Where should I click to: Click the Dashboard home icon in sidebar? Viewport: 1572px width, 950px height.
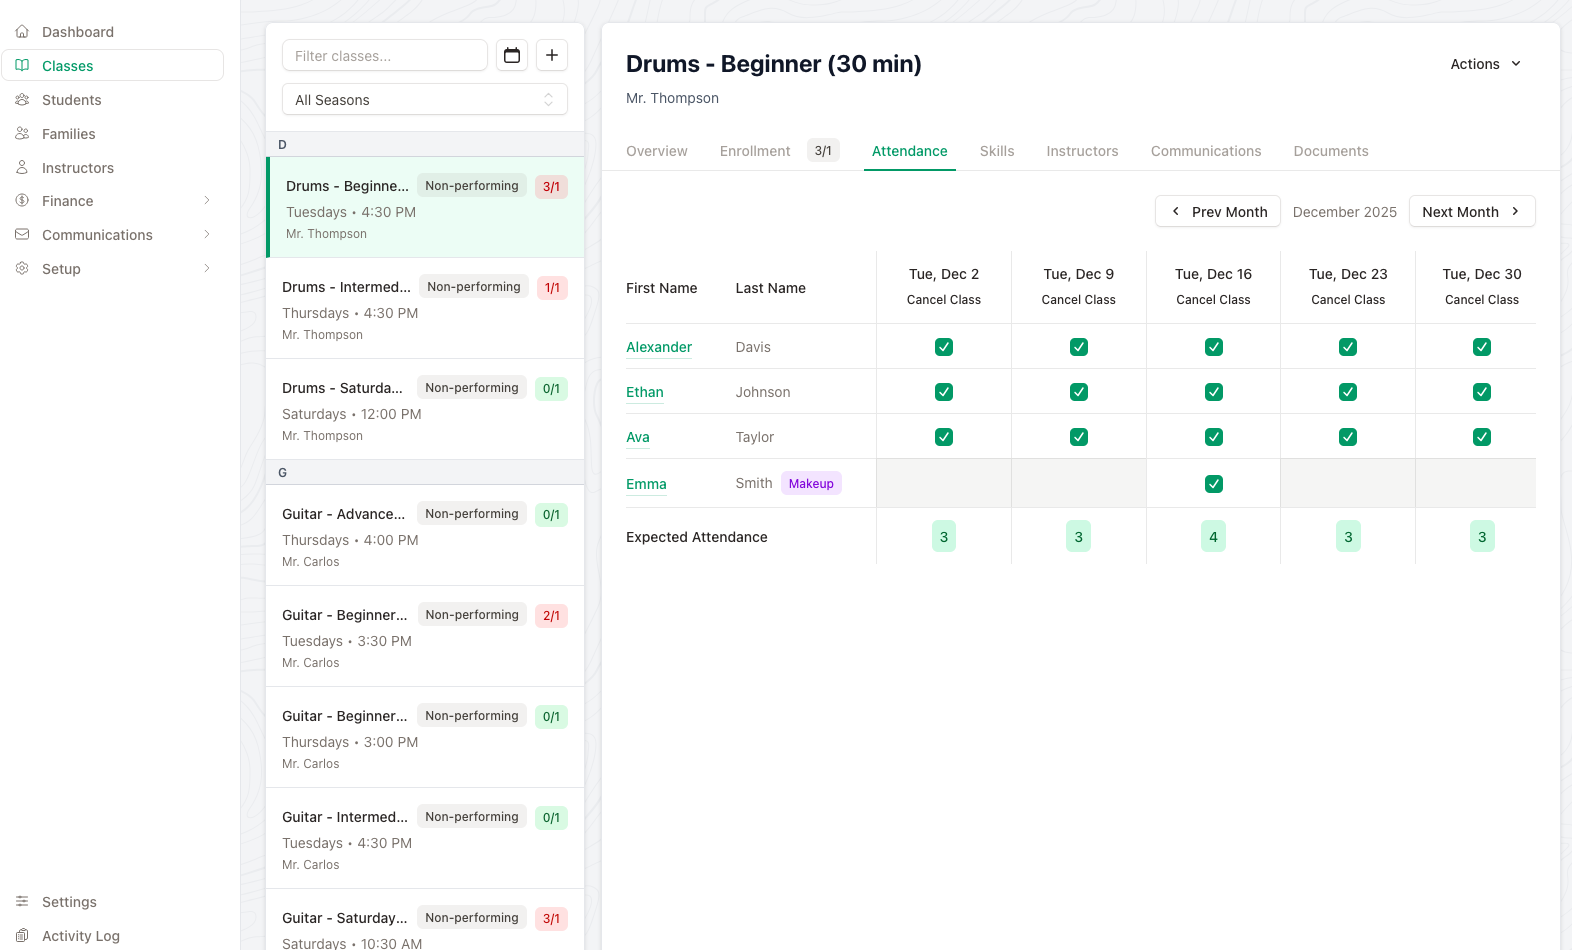click(22, 32)
